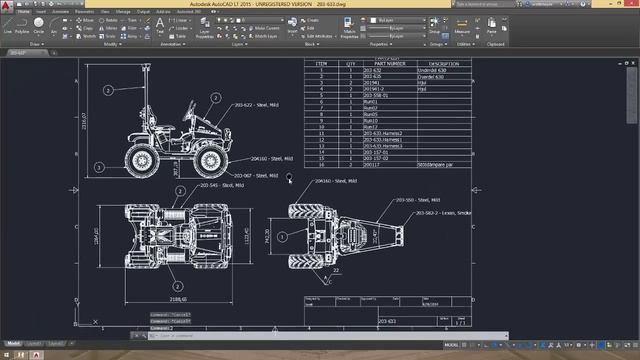This screenshot has height=360, width=640.
Task: Insert a Table annotation
Action: (178, 36)
